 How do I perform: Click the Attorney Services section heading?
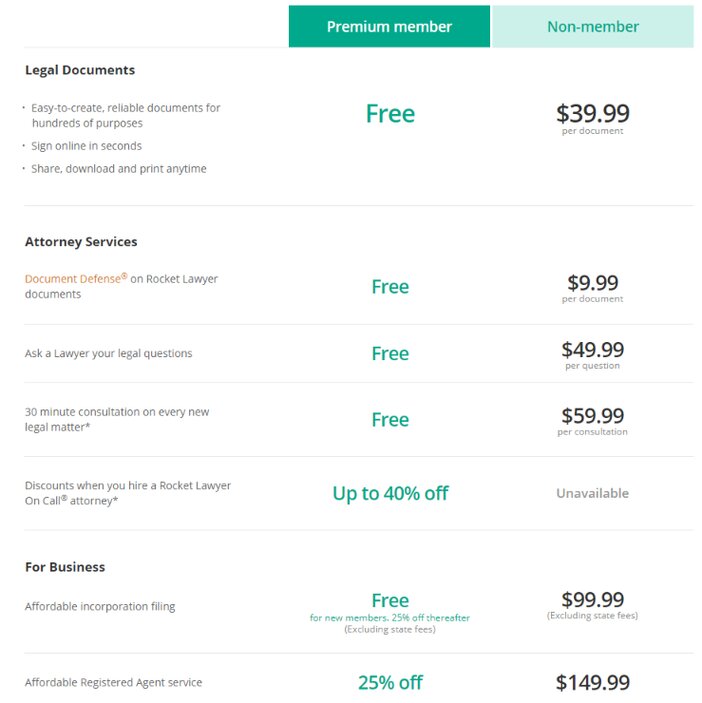[x=81, y=242]
